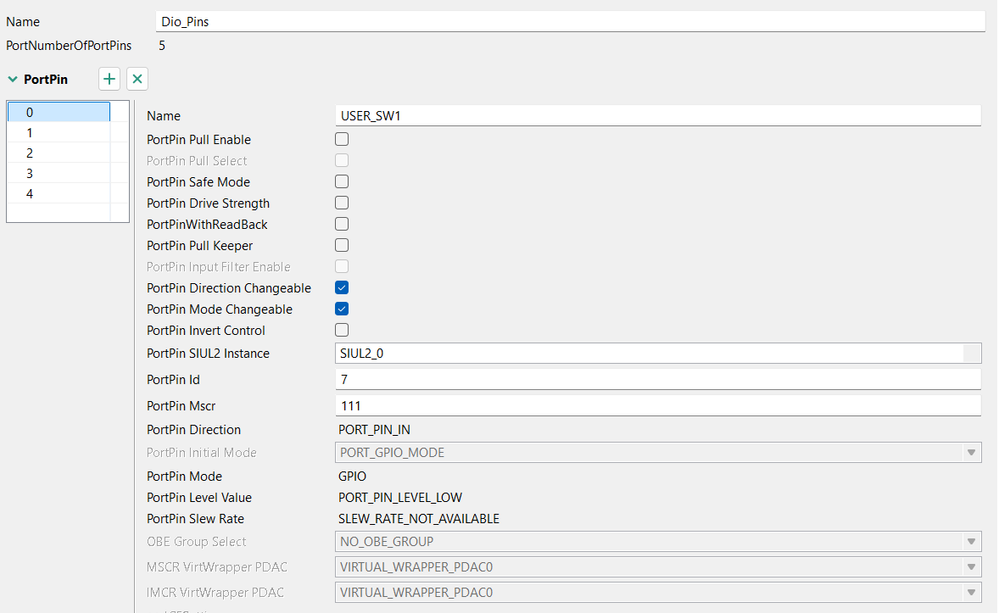
Task: Toggle the PortPin Drive Strength checkbox
Action: pos(342,203)
